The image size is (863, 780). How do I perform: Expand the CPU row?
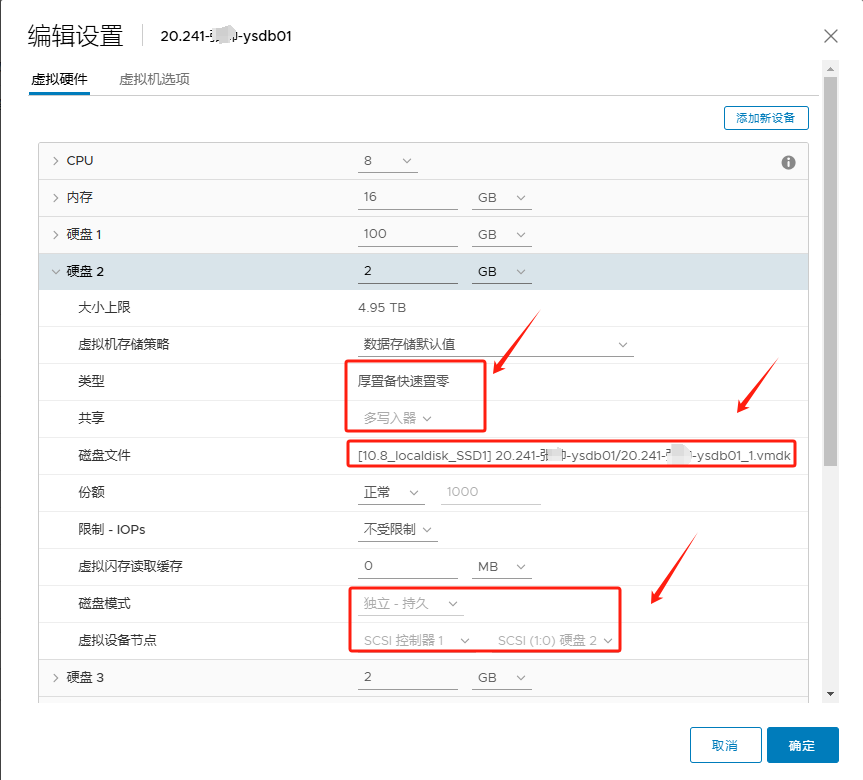[56, 161]
